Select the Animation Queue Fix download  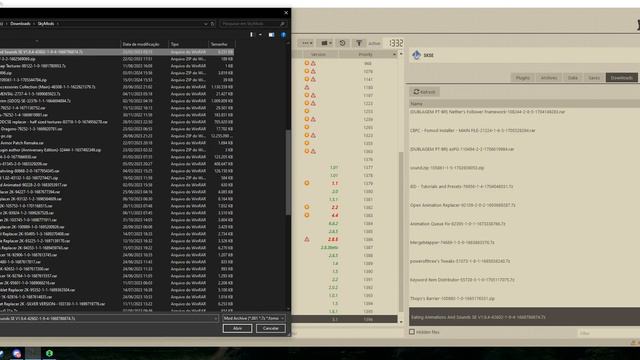coord(524,224)
